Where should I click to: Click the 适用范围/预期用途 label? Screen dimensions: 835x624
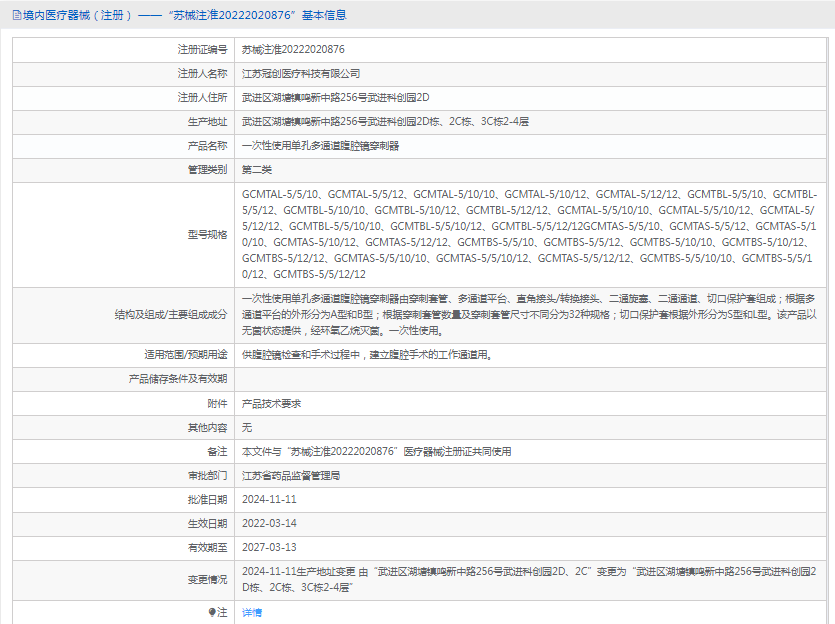click(186, 355)
